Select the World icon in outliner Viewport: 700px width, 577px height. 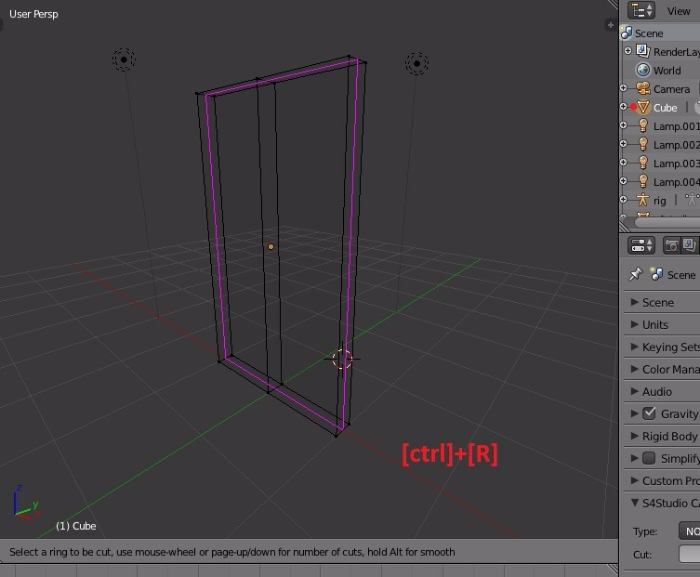(x=643, y=70)
